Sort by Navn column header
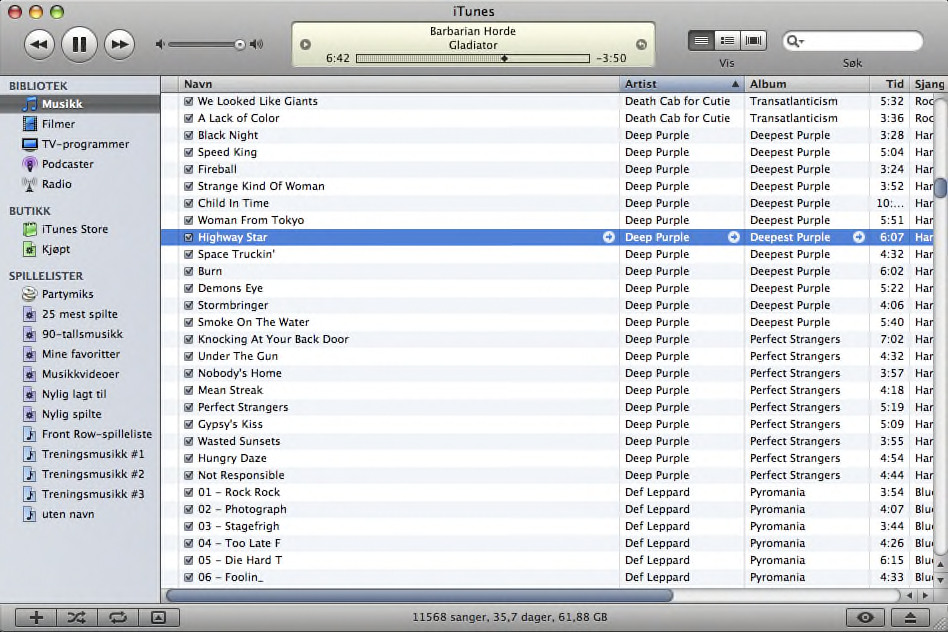The height and width of the screenshot is (632, 948). click(399, 84)
